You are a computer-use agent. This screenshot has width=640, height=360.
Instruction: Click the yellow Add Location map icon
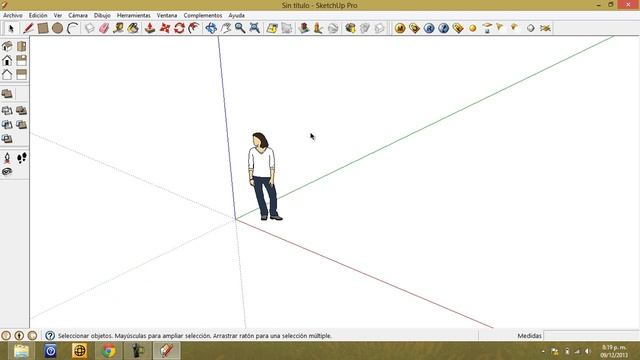pyautogui.click(x=272, y=28)
